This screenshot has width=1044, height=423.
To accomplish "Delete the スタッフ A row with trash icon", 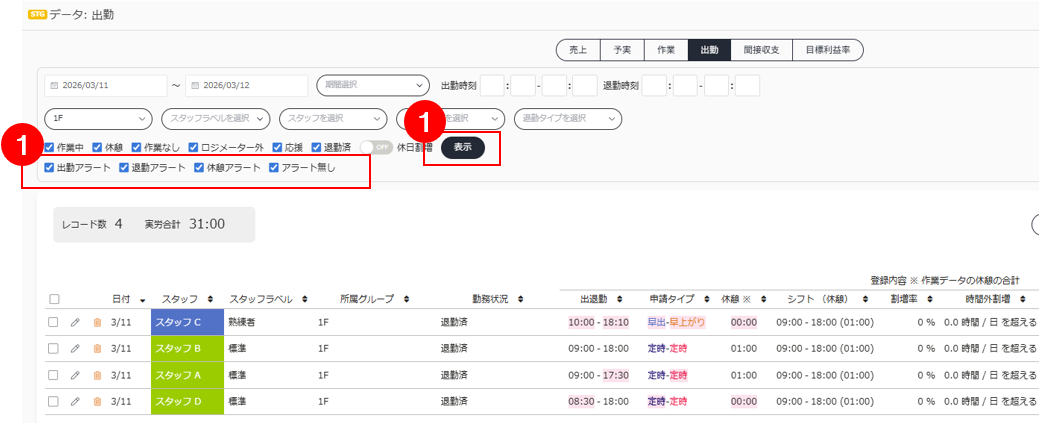I will [97, 375].
